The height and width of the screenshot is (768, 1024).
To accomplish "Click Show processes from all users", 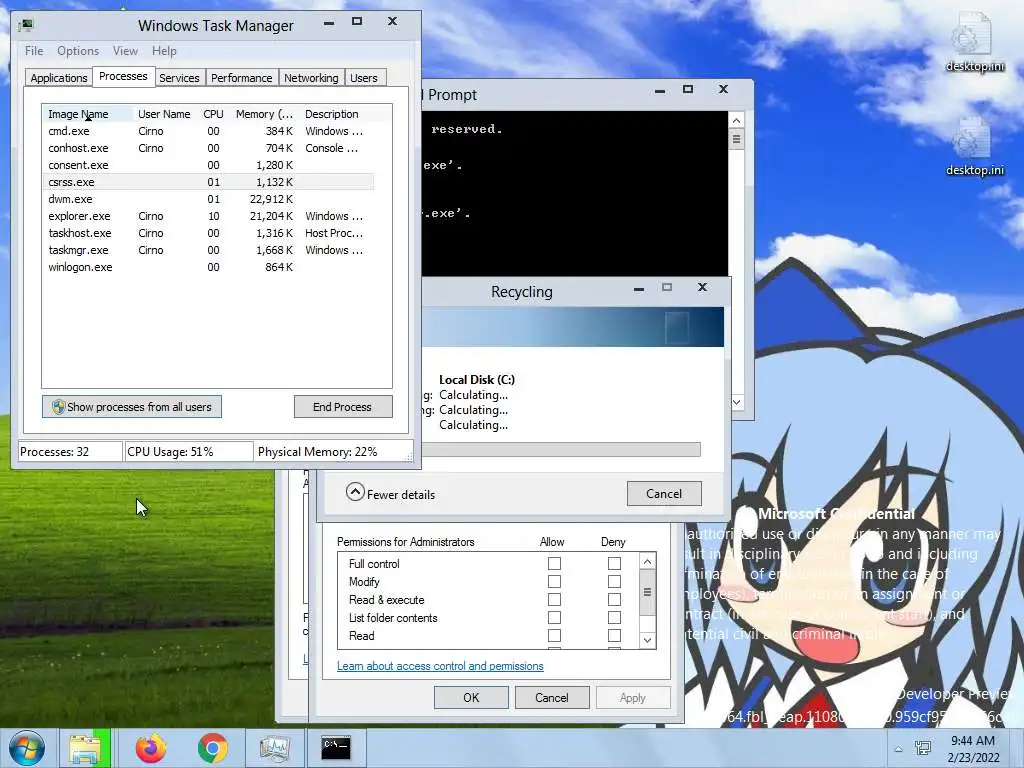I will [x=132, y=407].
